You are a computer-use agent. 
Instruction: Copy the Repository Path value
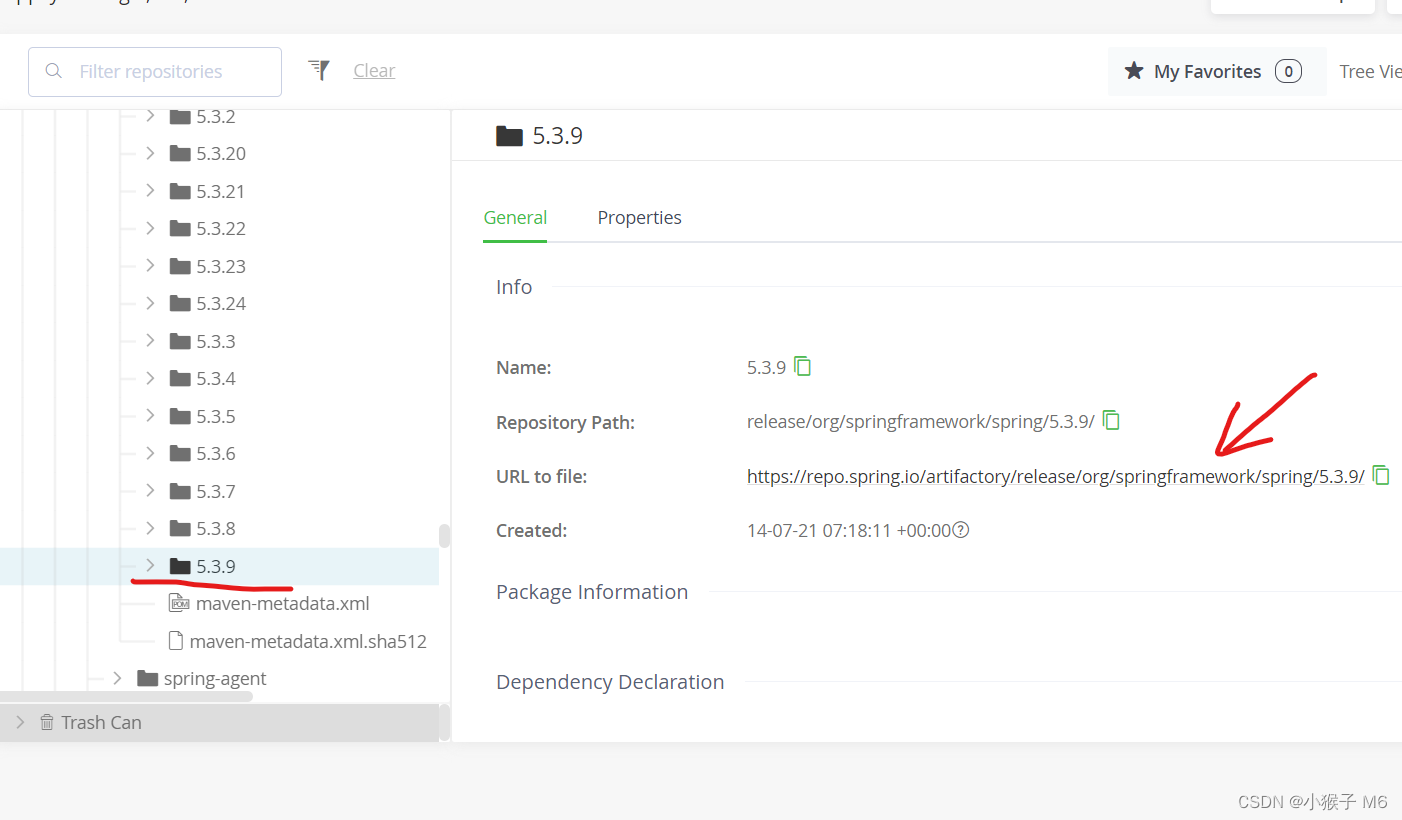point(1111,420)
